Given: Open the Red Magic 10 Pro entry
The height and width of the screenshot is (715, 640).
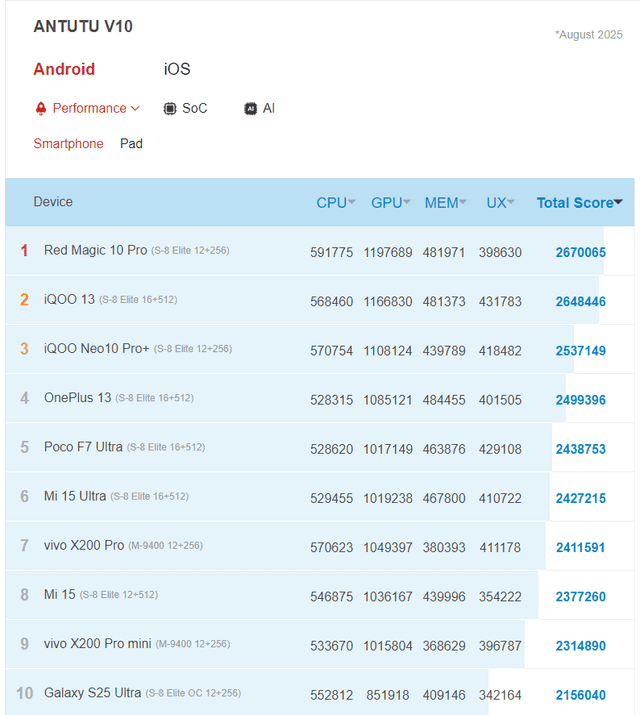Looking at the screenshot, I should (95, 250).
